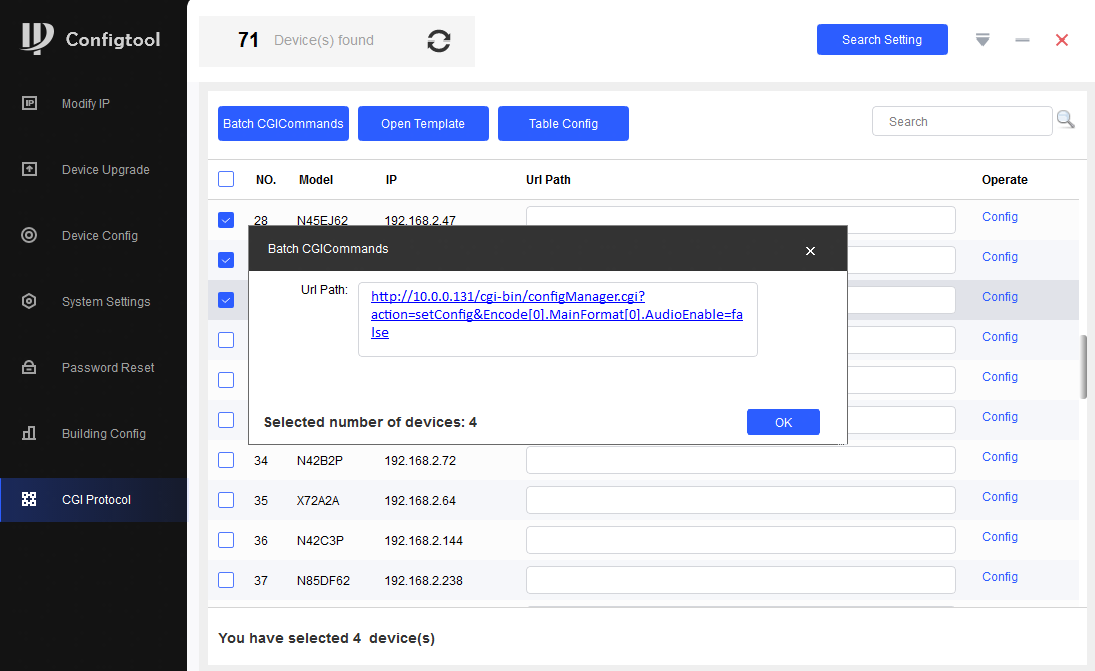This screenshot has width=1095, height=671.
Task: Open the CGI Protocol section
Action: coord(95,499)
